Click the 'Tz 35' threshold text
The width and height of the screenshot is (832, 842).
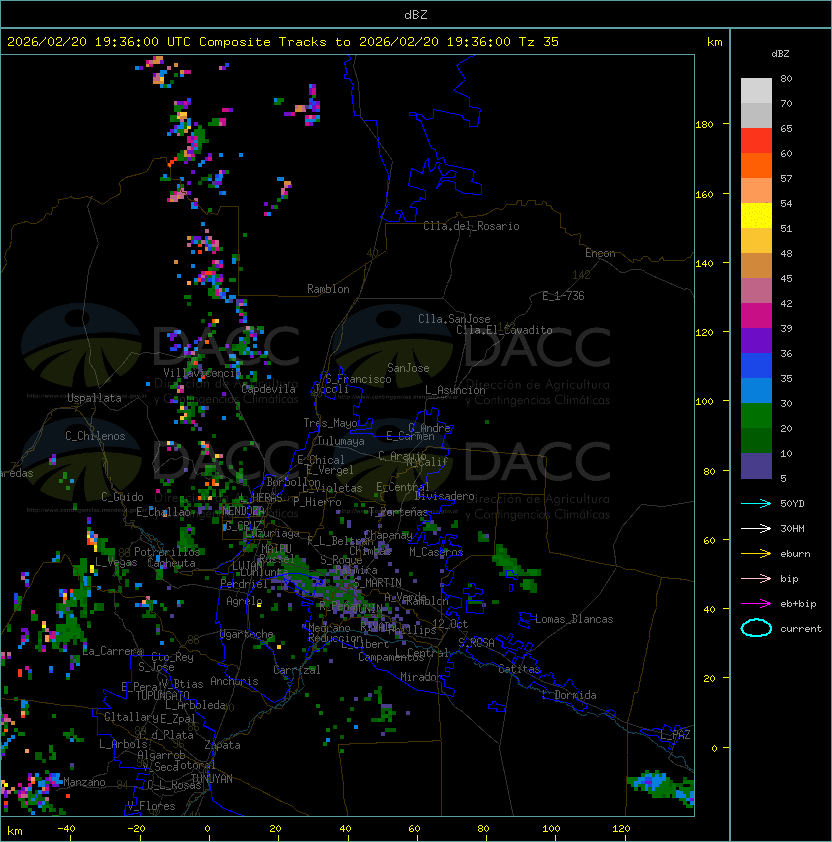[x=539, y=42]
